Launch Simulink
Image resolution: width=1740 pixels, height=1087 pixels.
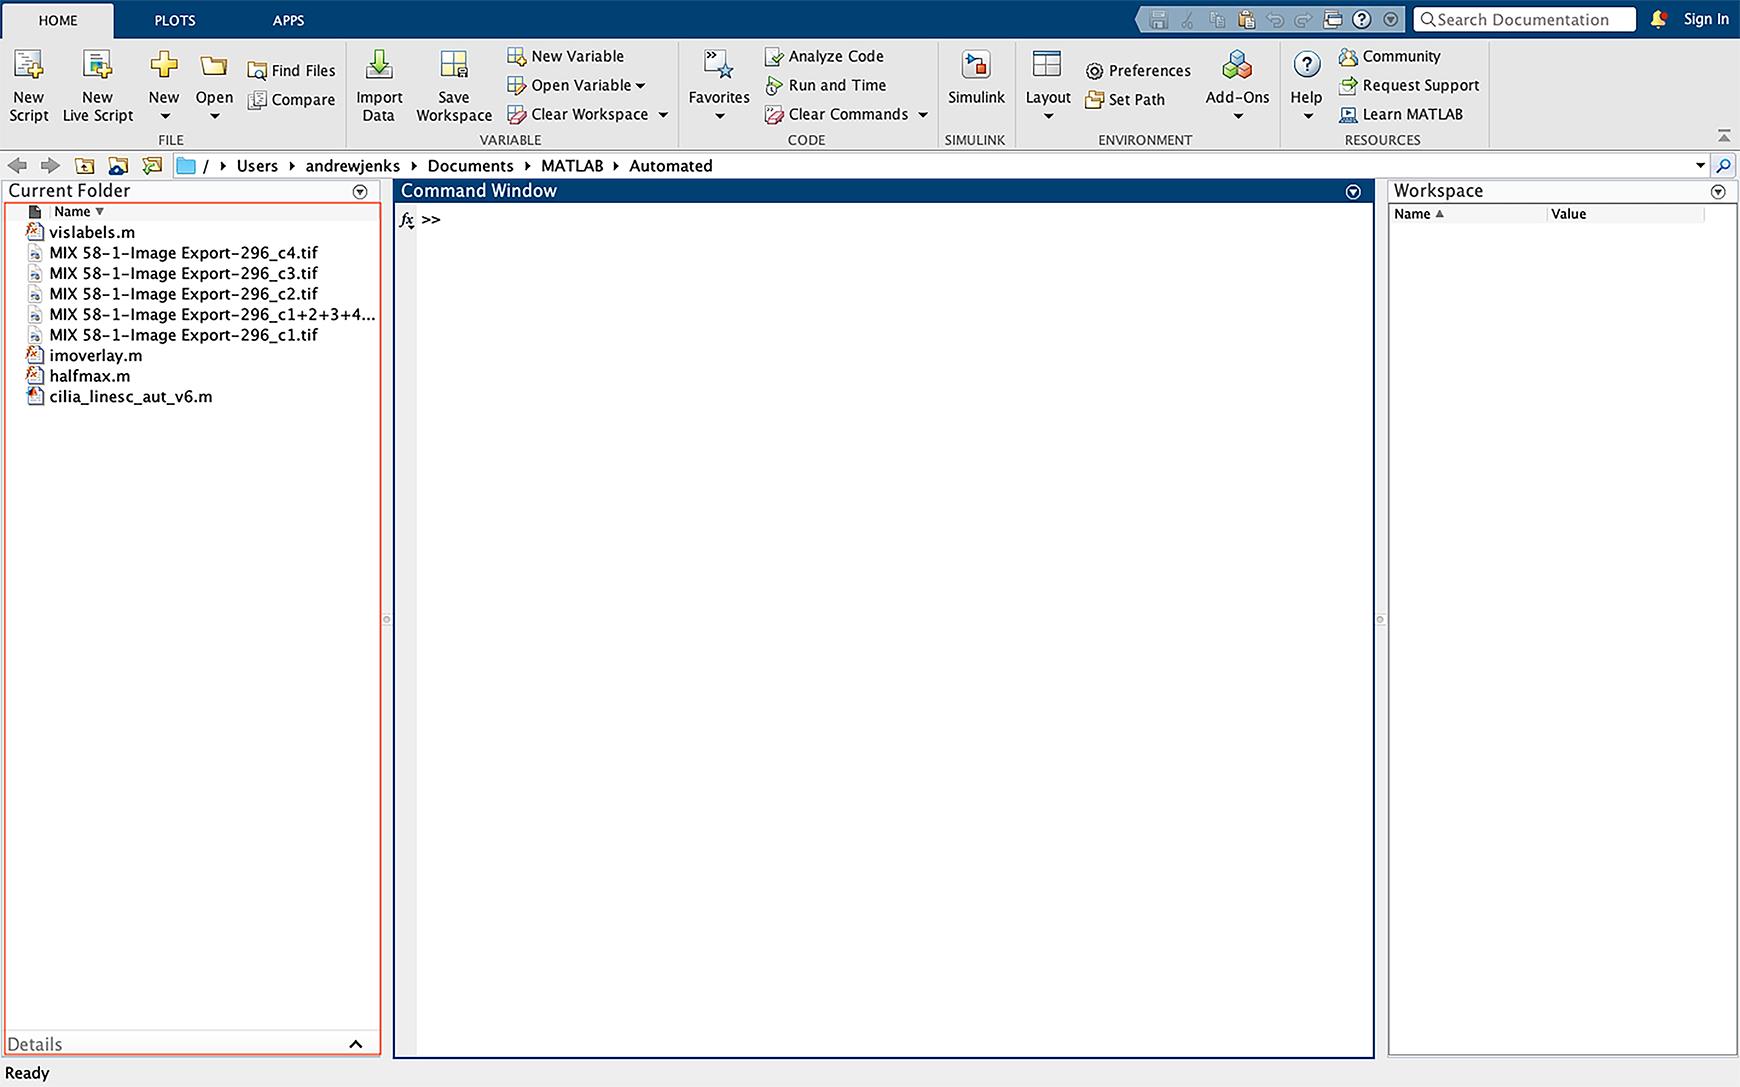click(x=976, y=79)
